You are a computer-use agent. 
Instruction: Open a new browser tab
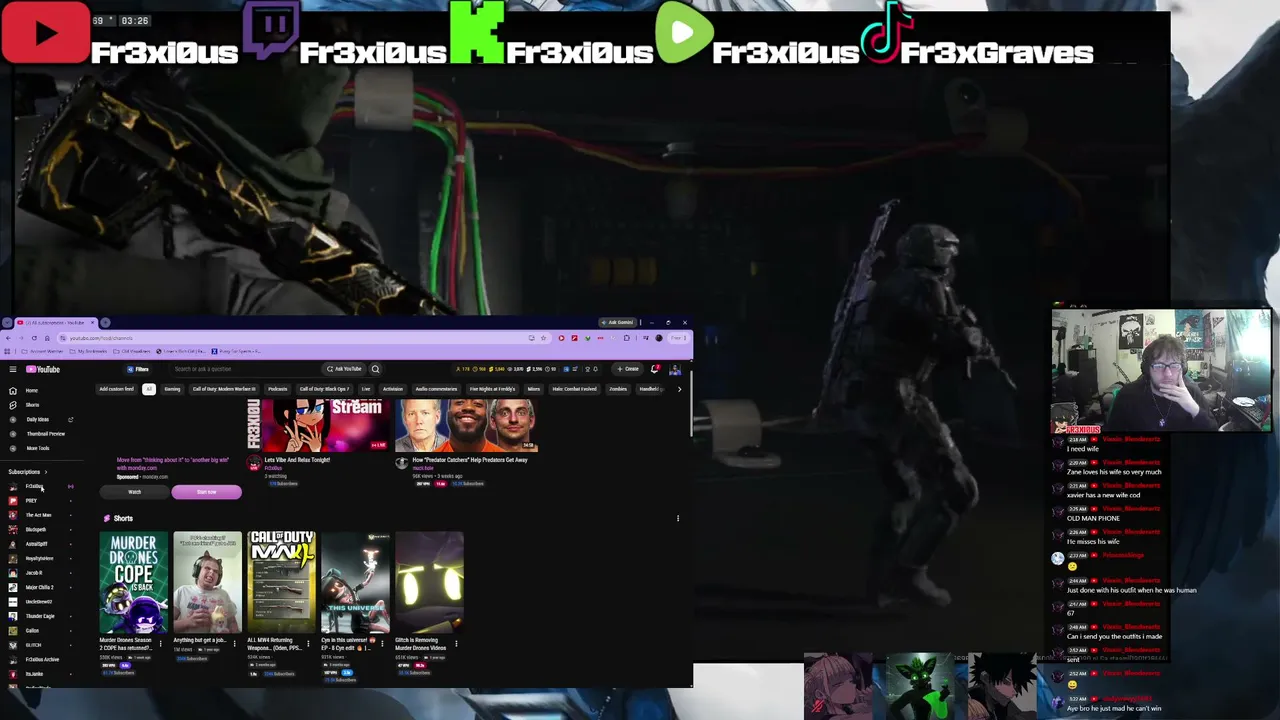coord(105,323)
